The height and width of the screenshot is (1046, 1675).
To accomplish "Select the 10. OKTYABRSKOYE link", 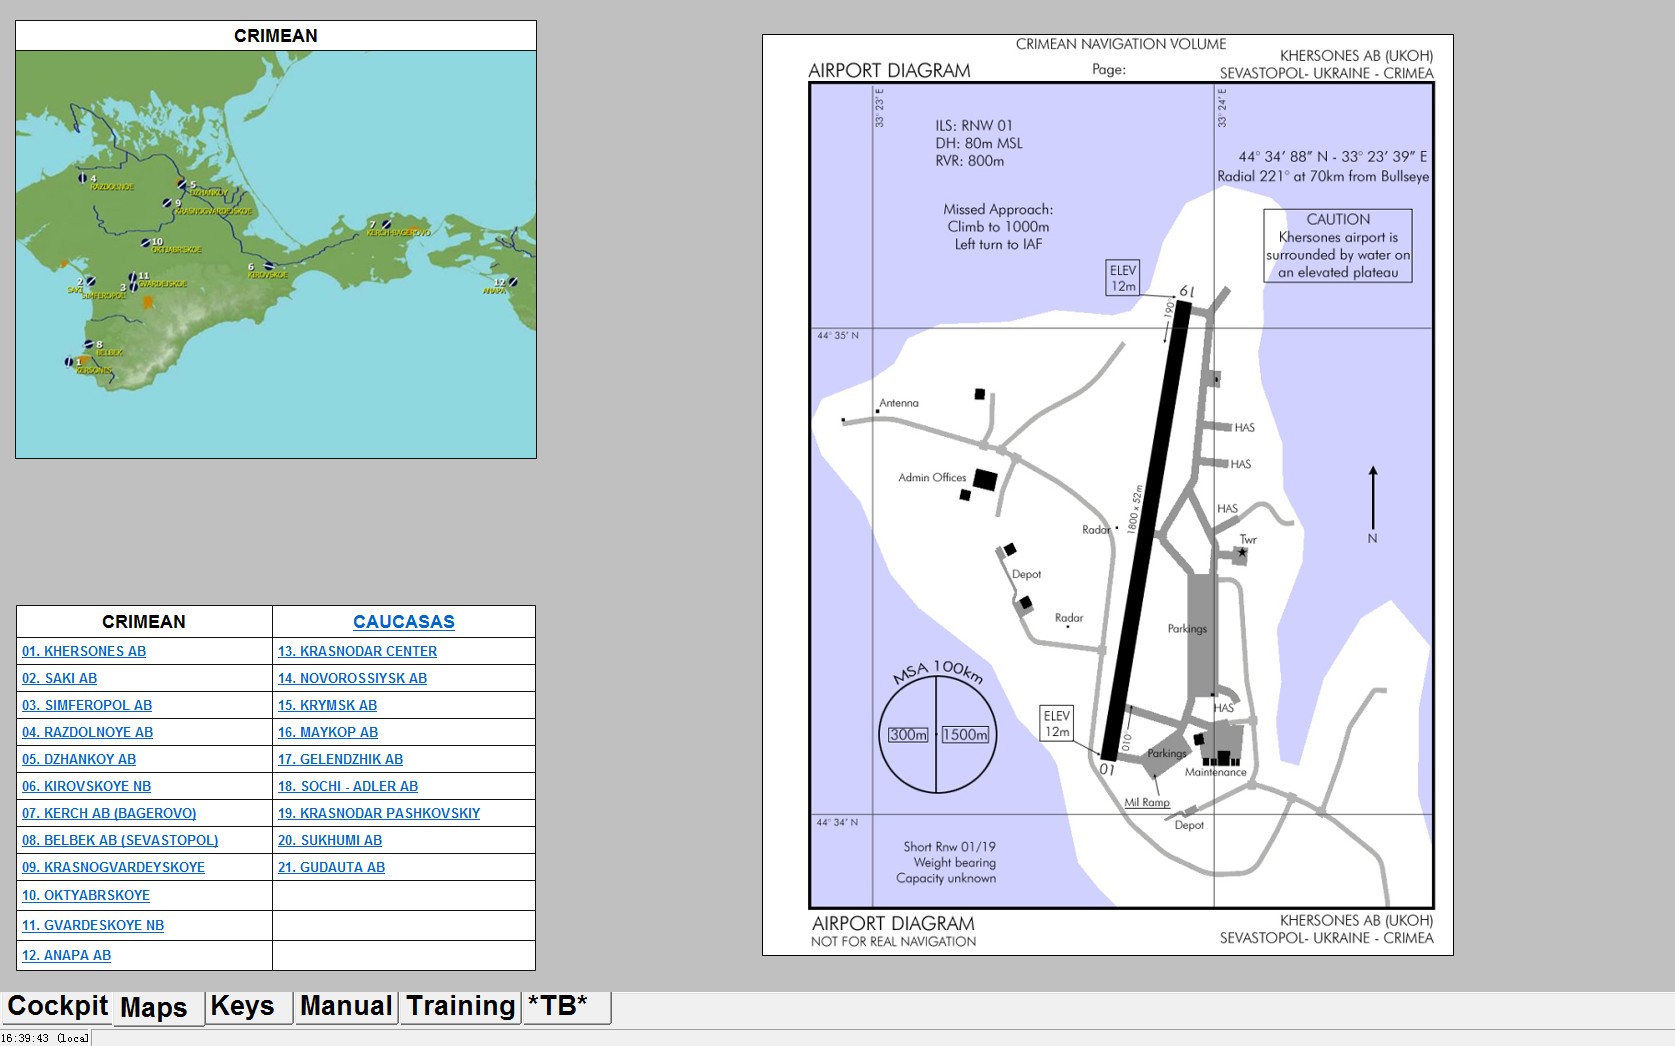I will pyautogui.click(x=86, y=895).
